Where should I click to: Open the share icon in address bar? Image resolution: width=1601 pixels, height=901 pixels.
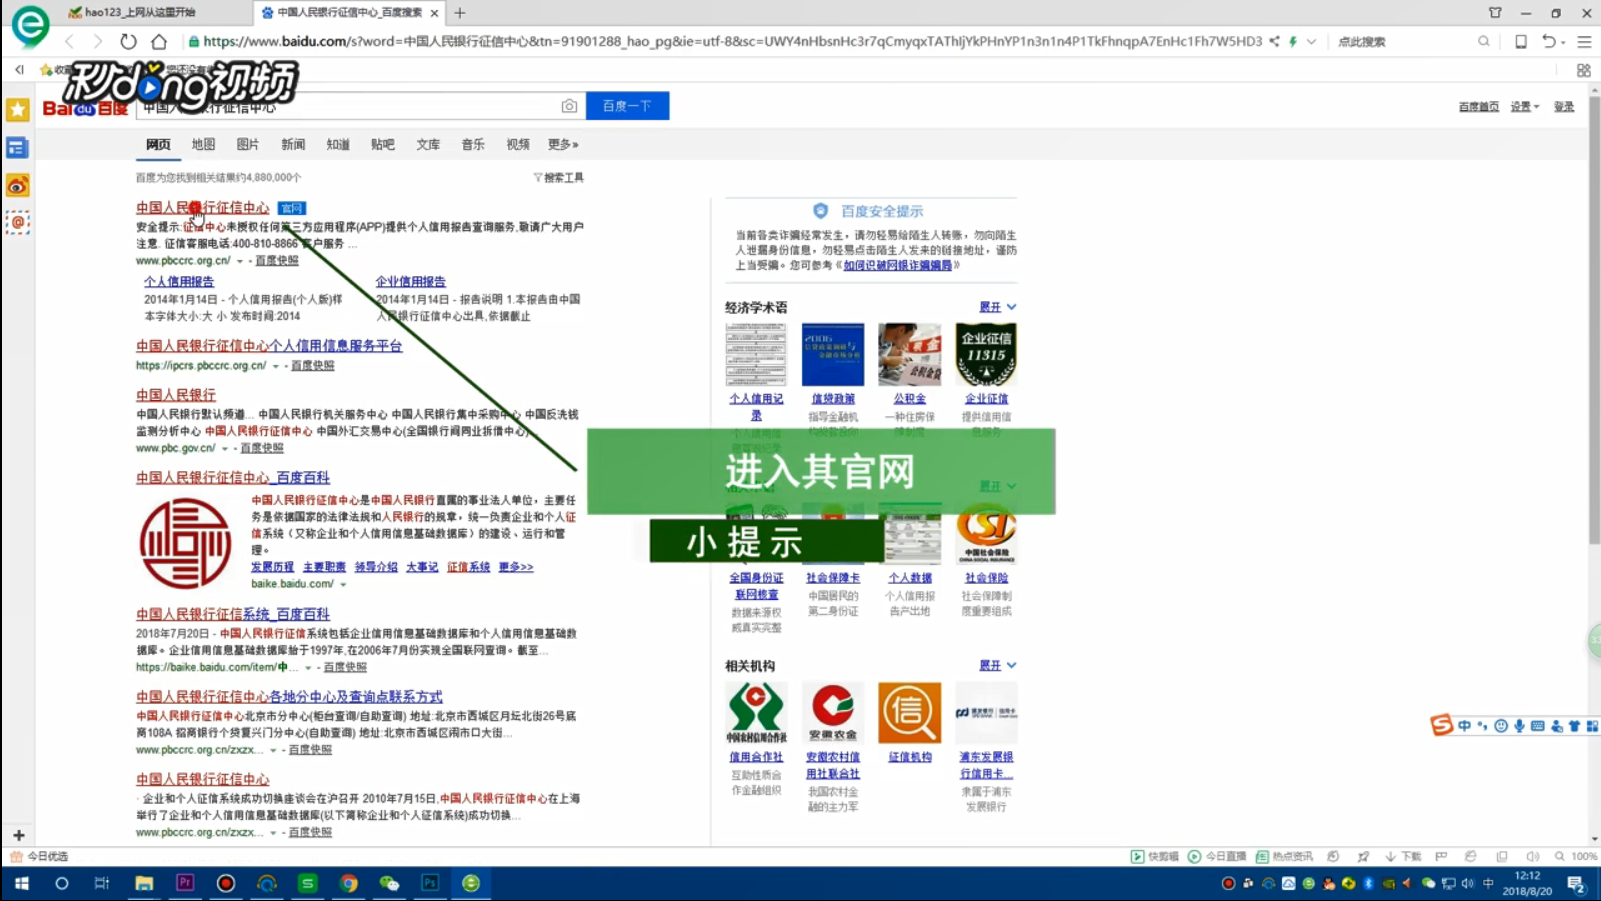click(x=1273, y=41)
